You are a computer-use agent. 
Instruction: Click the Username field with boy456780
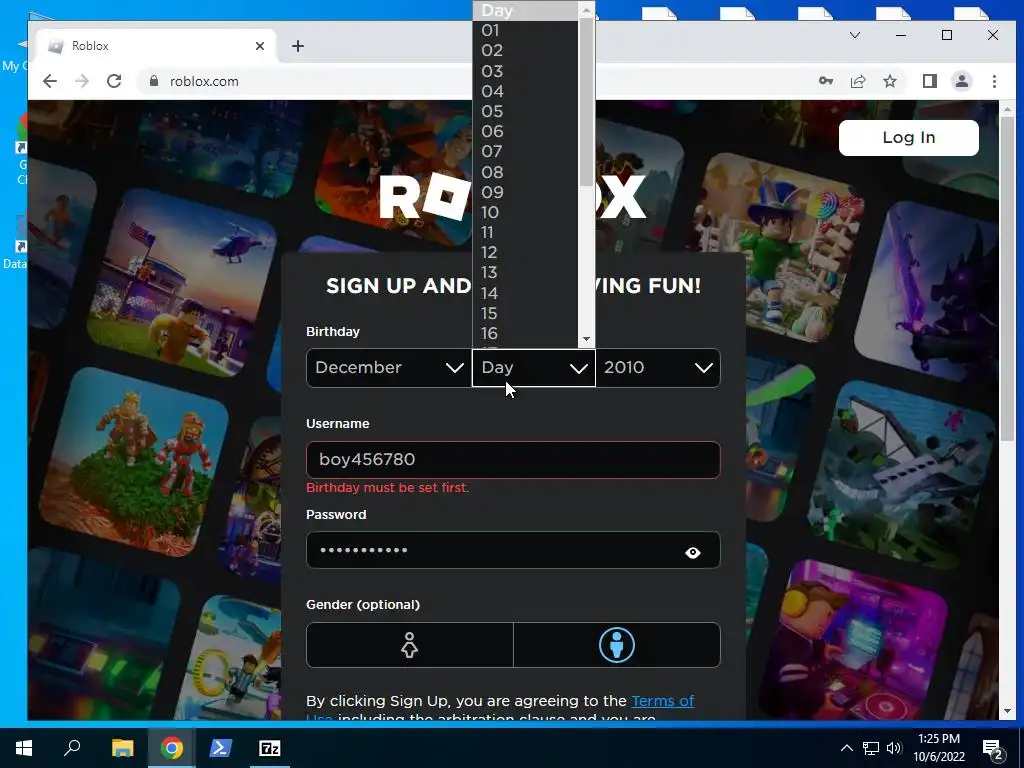(513, 460)
